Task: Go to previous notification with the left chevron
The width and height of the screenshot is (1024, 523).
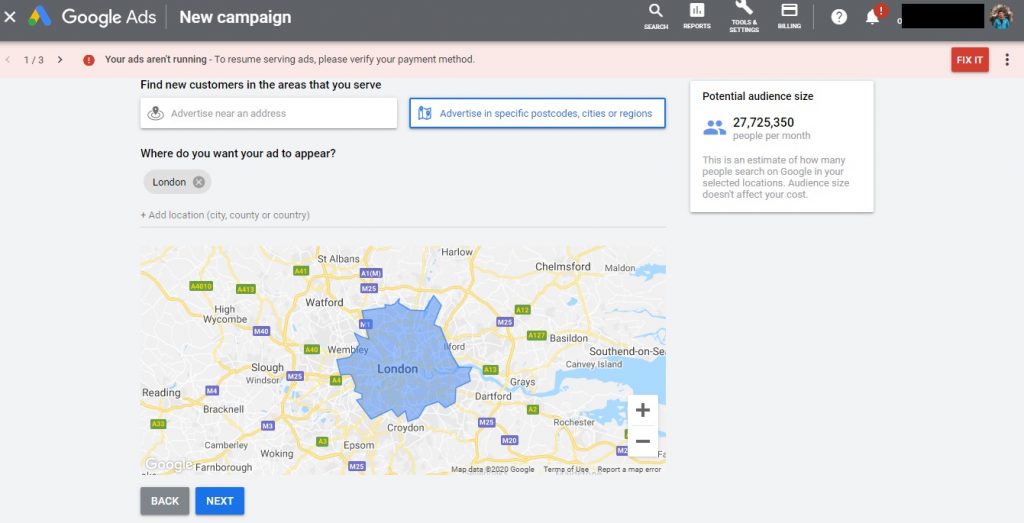Action: pos(8,59)
